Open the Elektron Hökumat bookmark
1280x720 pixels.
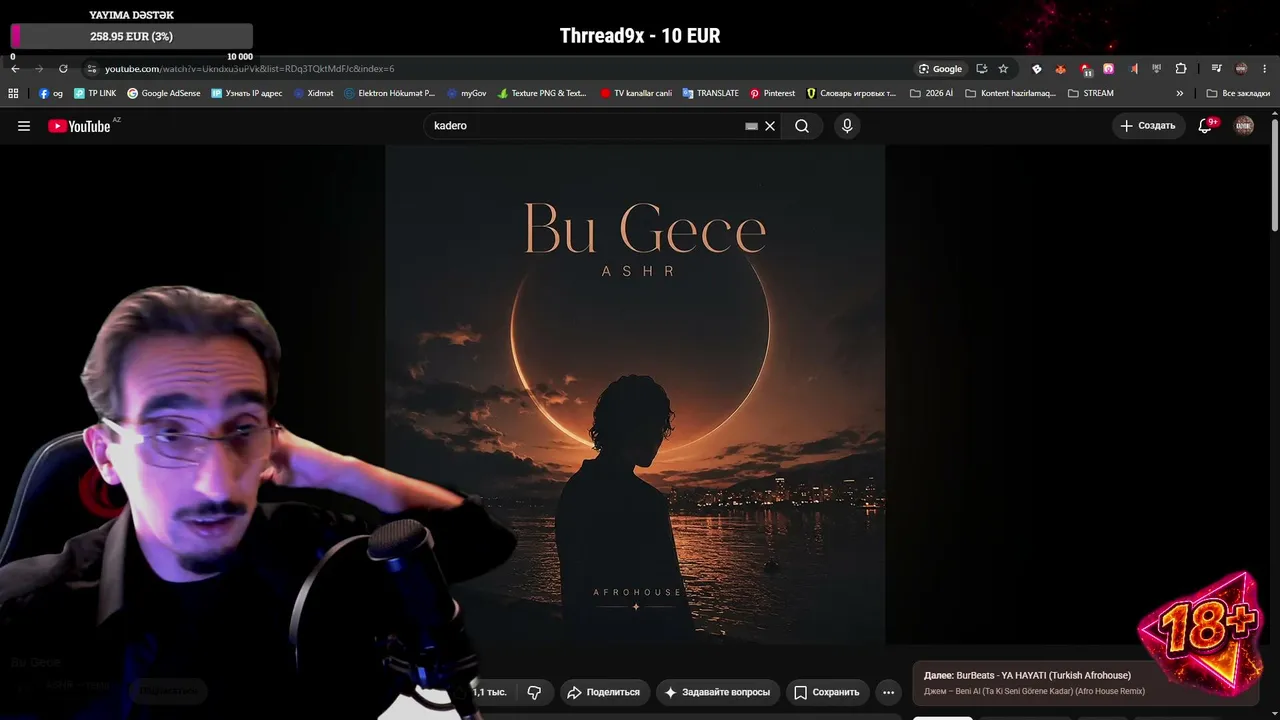click(389, 93)
